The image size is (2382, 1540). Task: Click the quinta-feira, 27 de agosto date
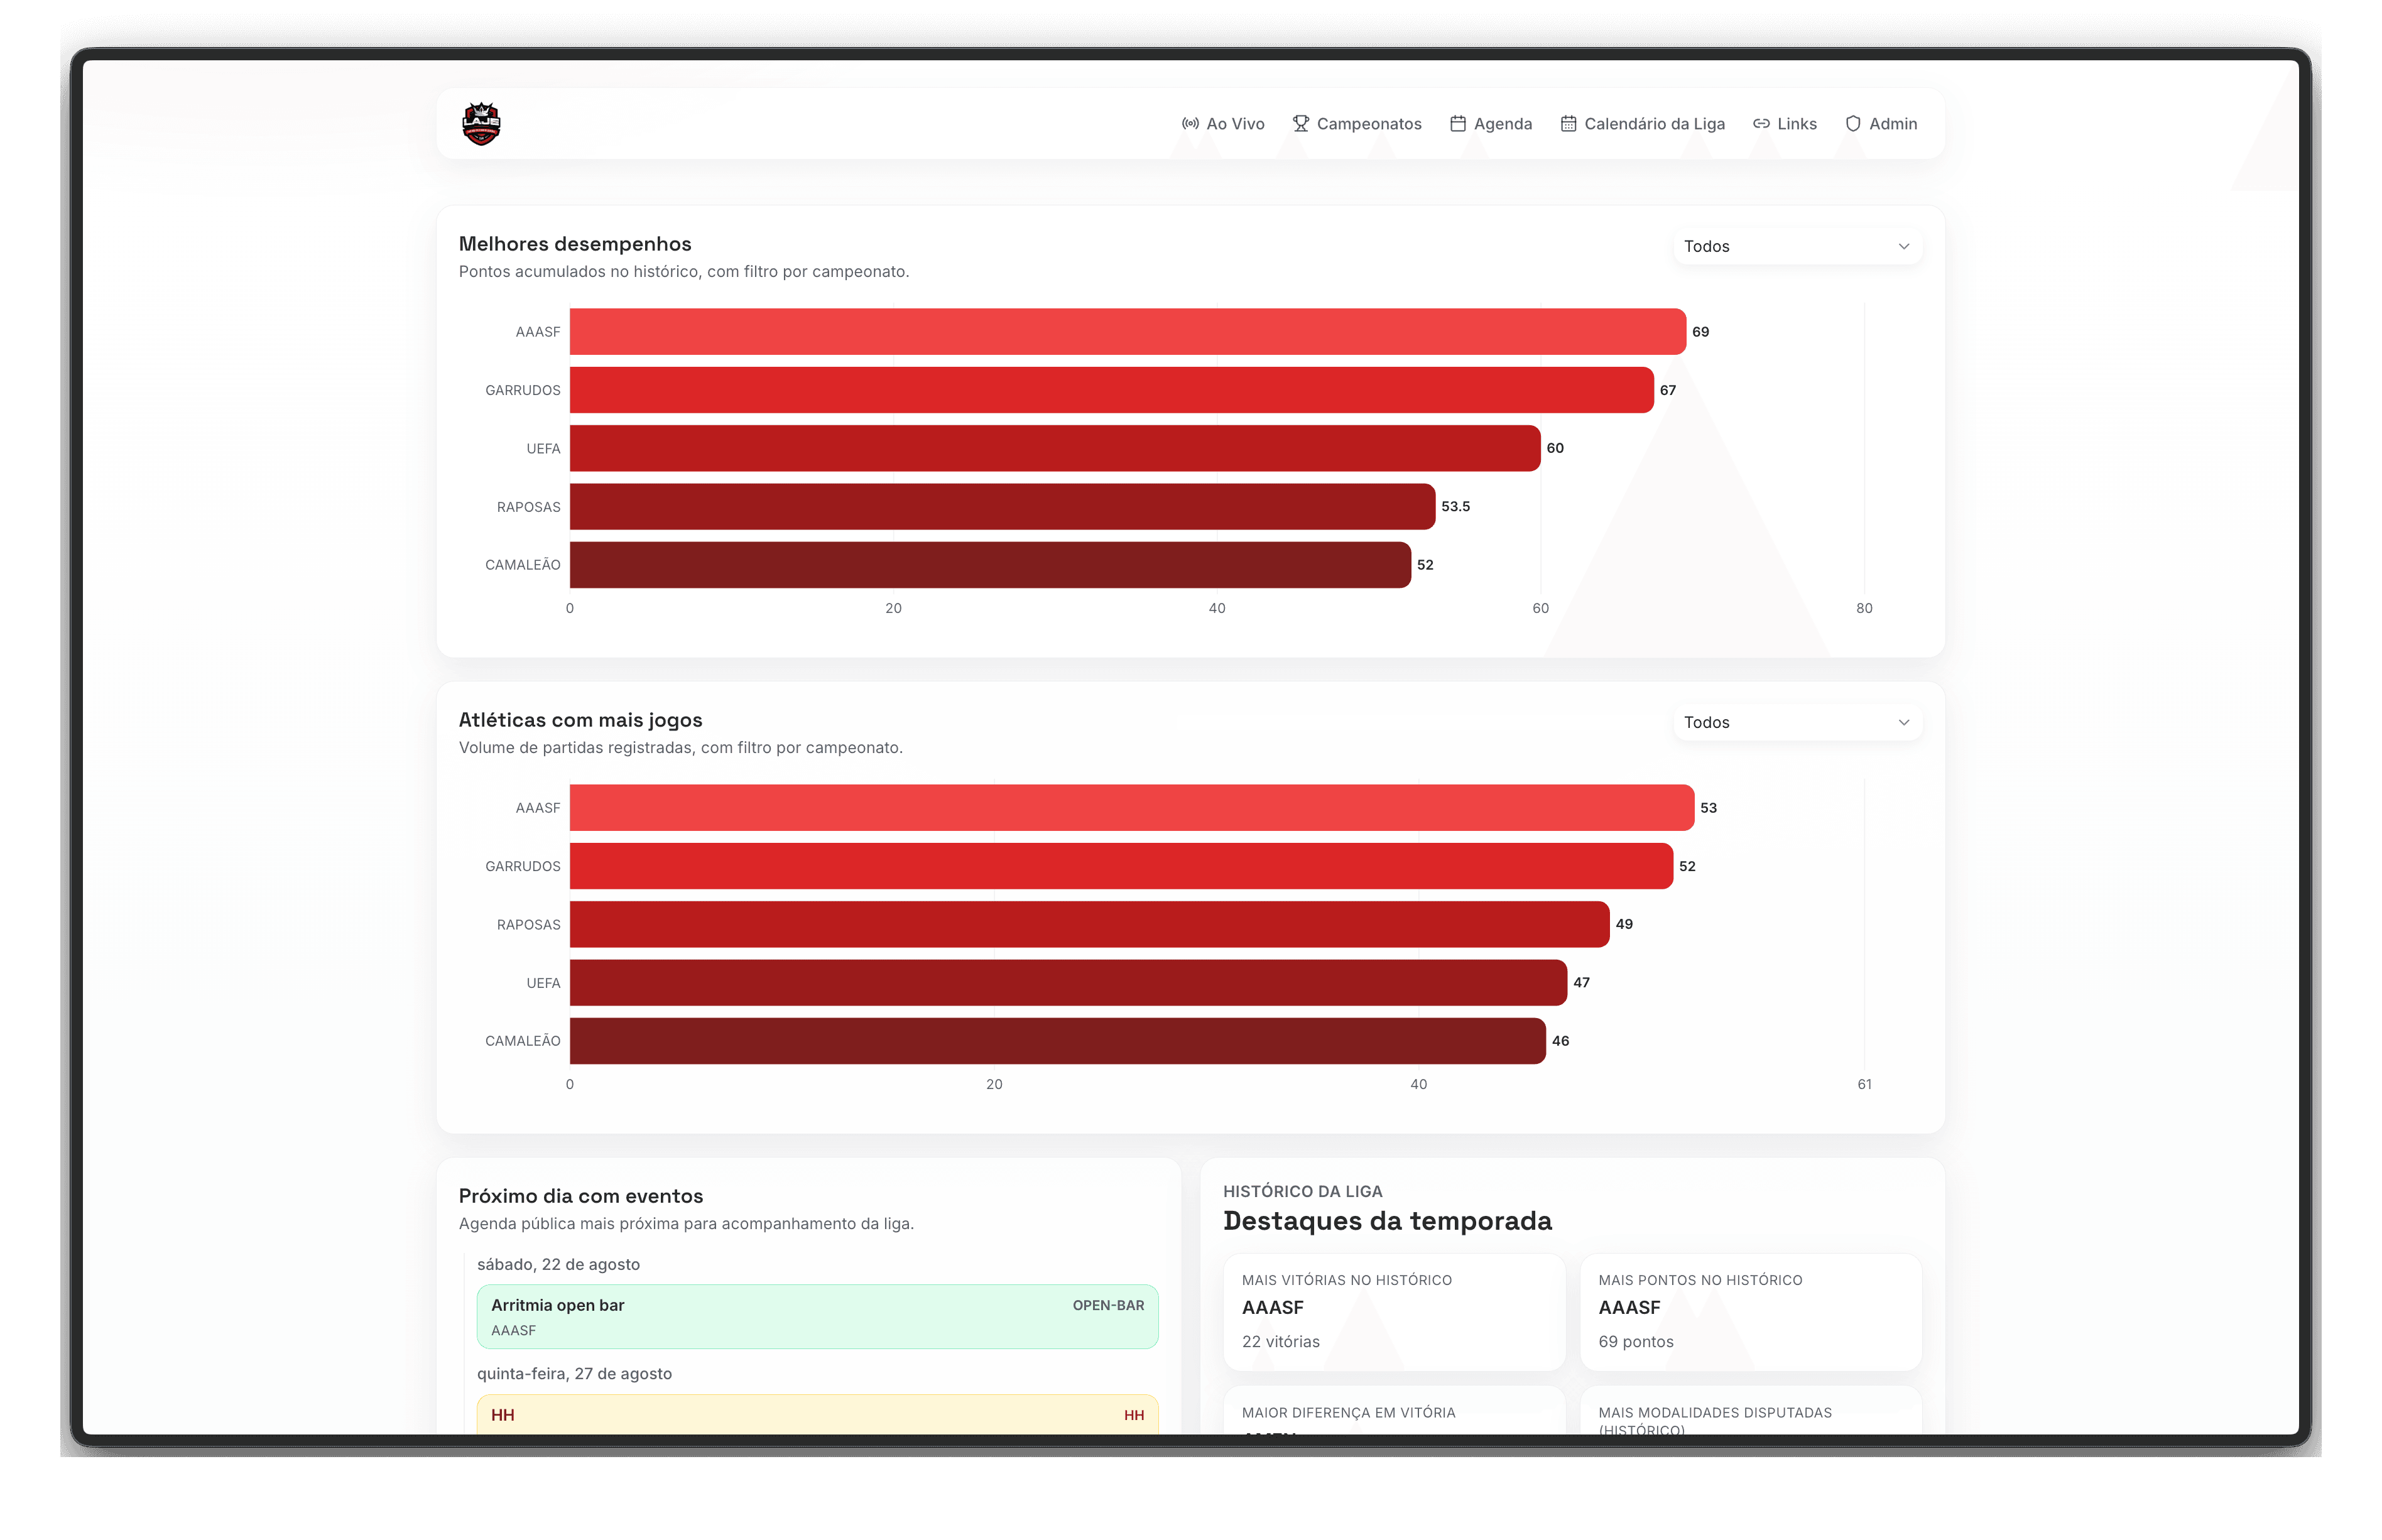click(x=574, y=1374)
